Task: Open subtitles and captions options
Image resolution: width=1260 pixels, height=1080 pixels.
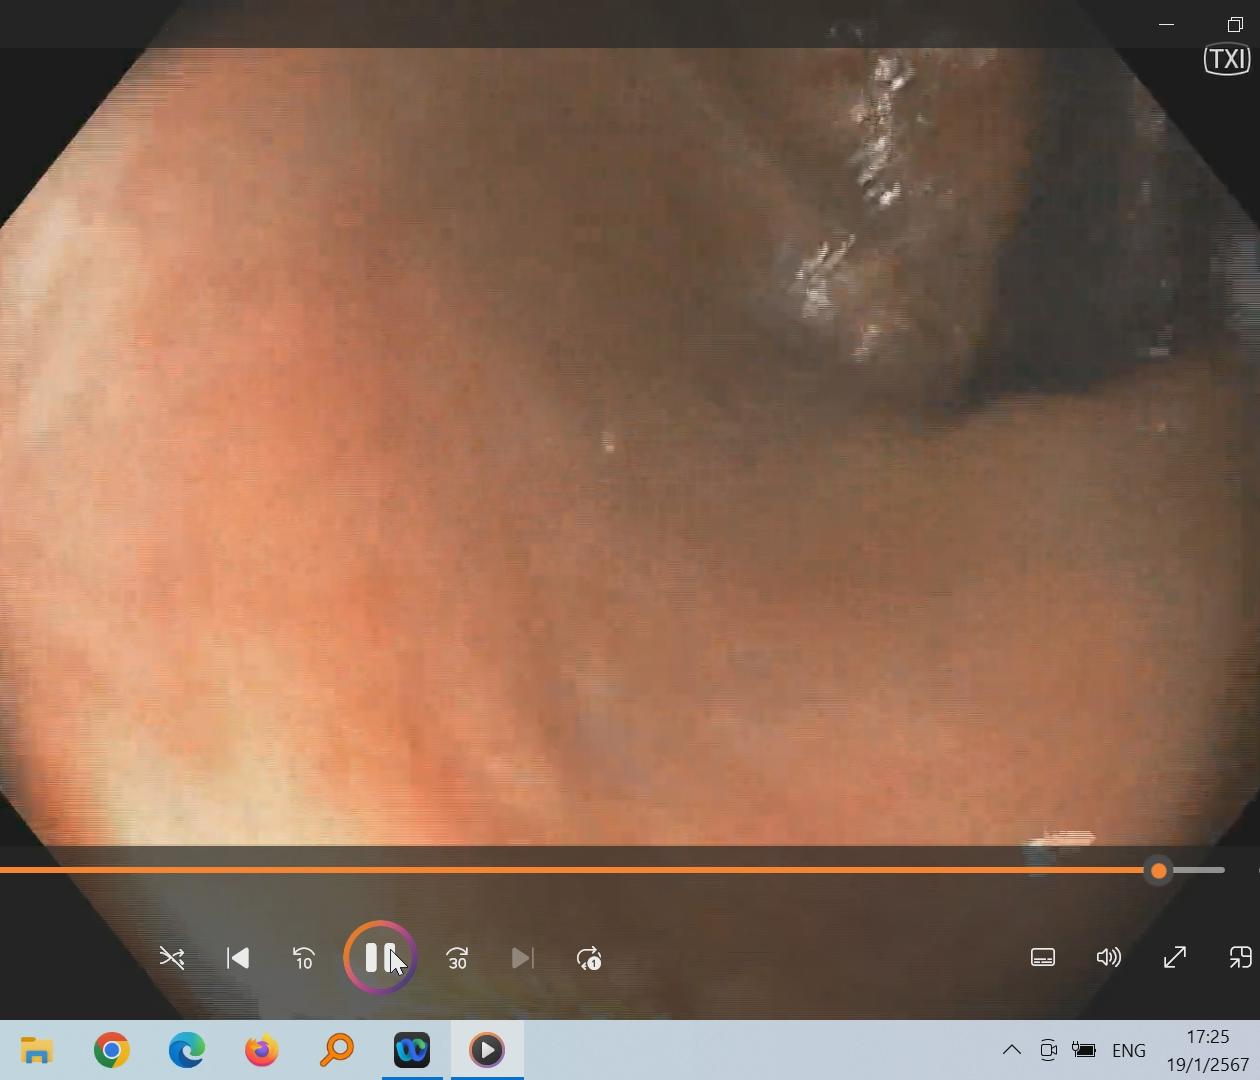Action: click(x=1043, y=957)
